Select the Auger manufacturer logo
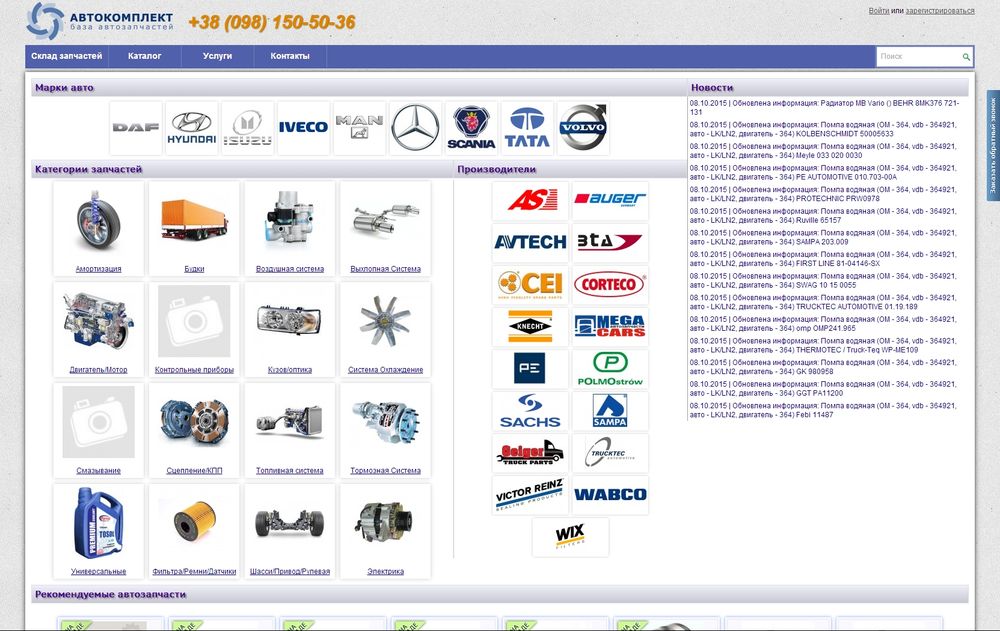 point(610,200)
